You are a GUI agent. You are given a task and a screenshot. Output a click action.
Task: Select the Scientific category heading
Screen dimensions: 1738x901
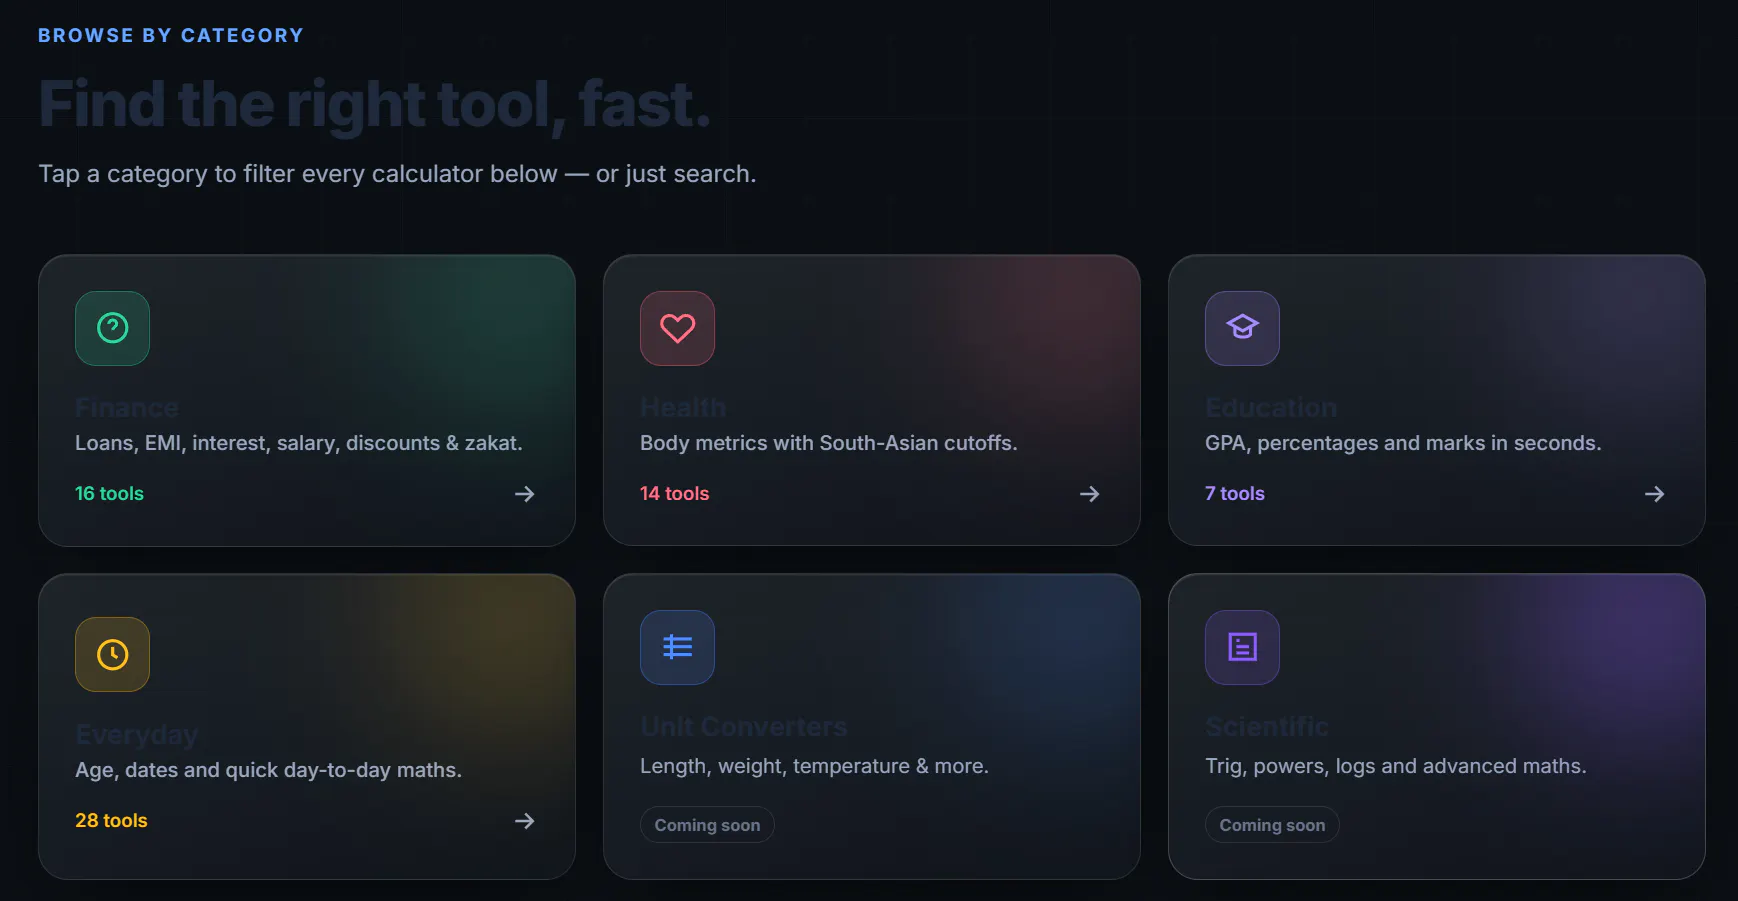(1267, 727)
